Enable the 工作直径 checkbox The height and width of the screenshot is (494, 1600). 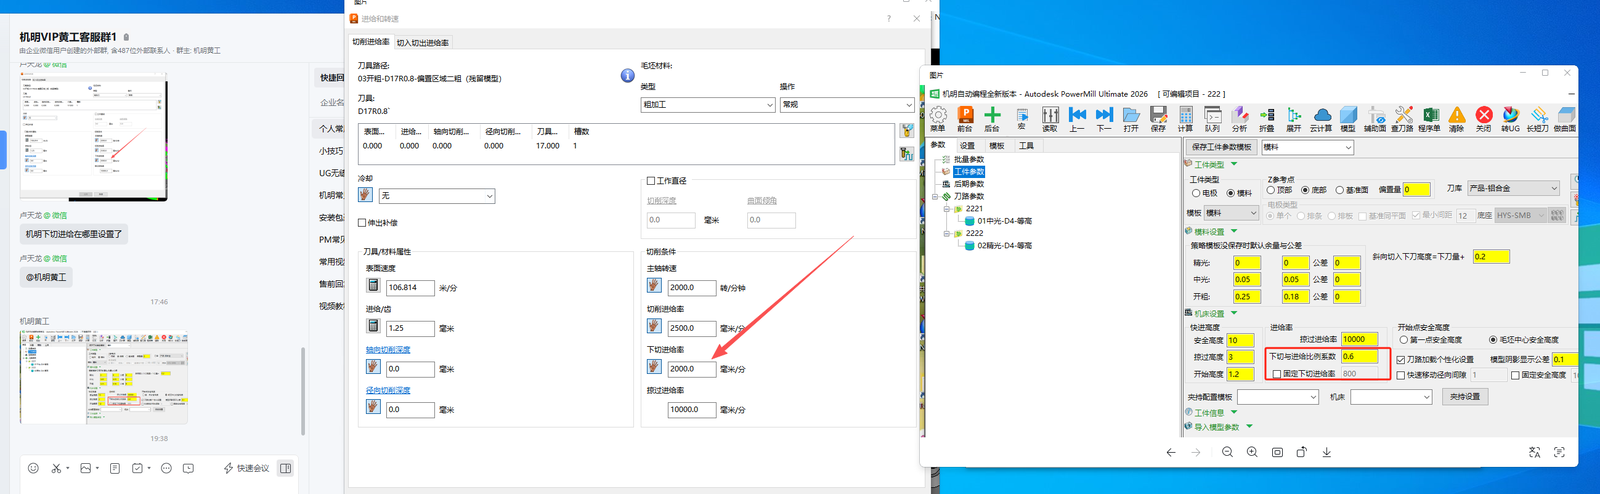coord(651,181)
